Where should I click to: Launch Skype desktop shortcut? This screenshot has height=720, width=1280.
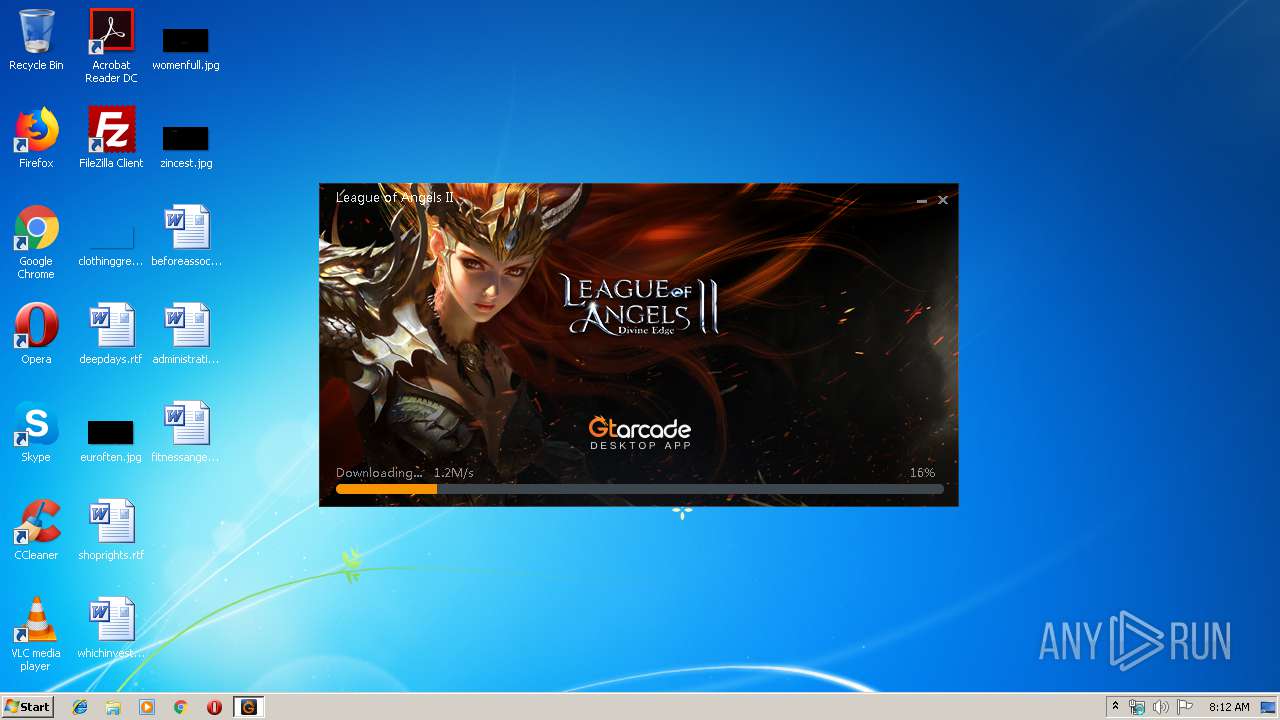click(x=36, y=432)
